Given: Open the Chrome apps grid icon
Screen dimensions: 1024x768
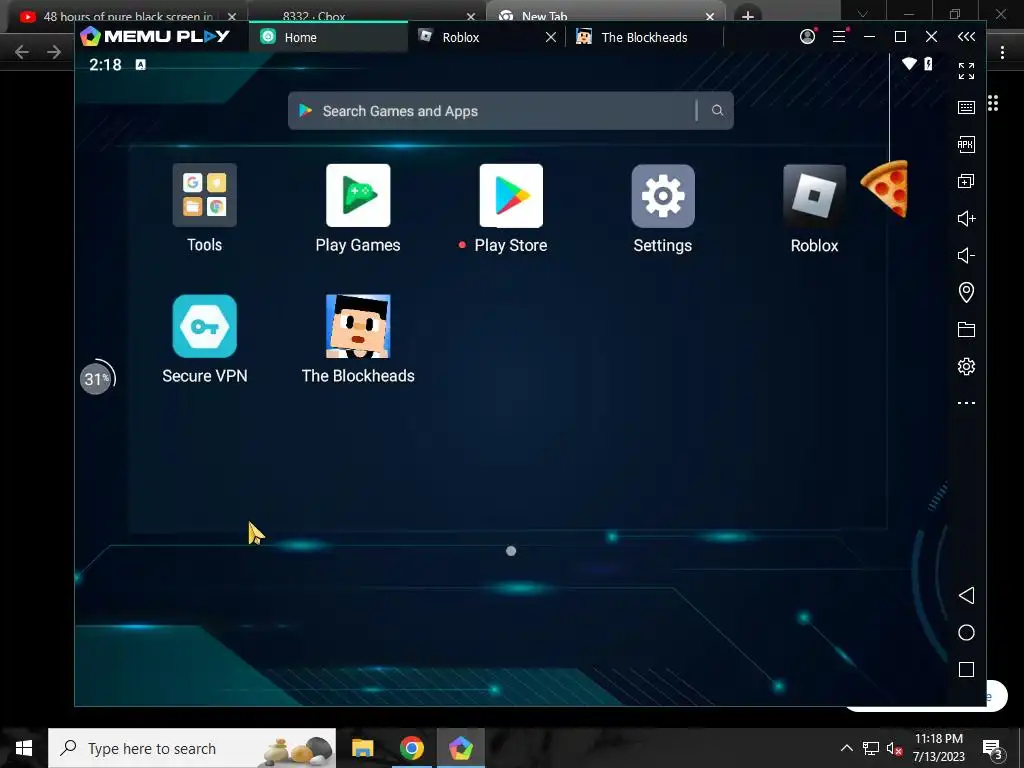Looking at the screenshot, I should [x=993, y=103].
